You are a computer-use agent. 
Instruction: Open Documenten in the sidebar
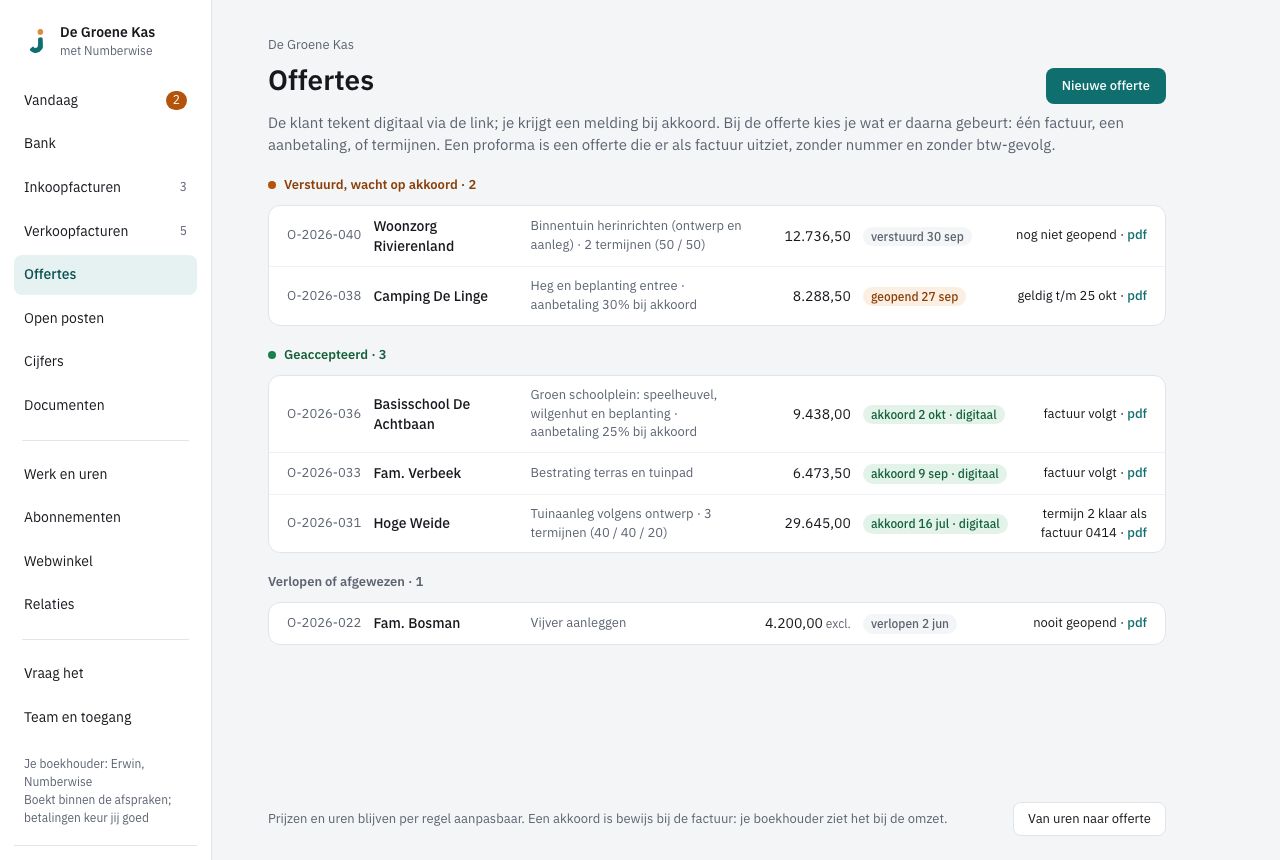105,405
